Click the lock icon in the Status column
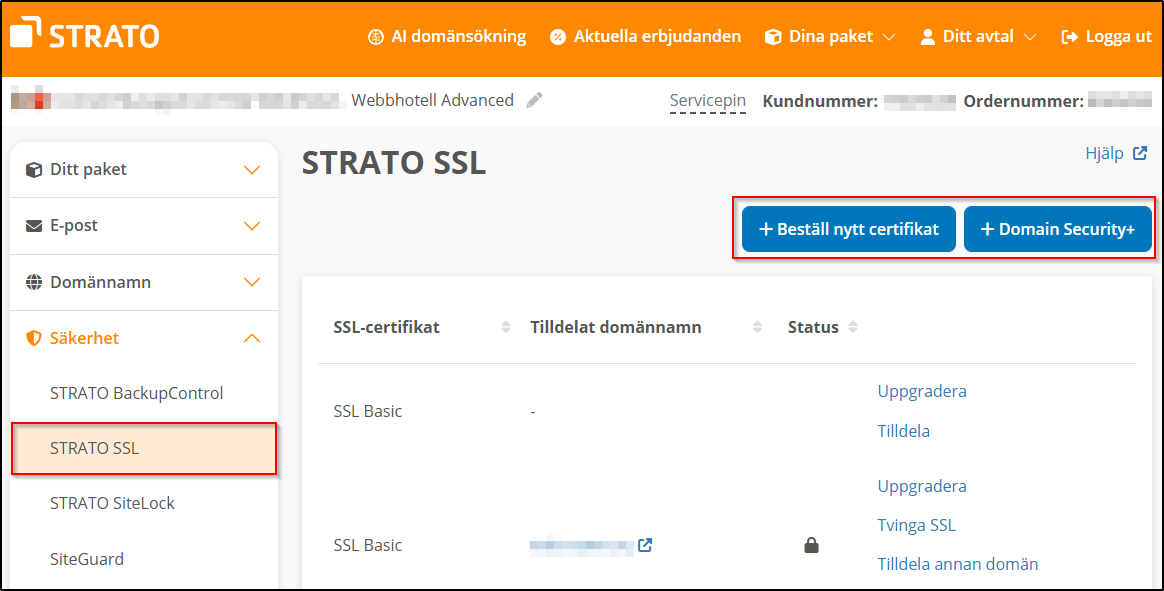The image size is (1164, 591). pos(811,544)
